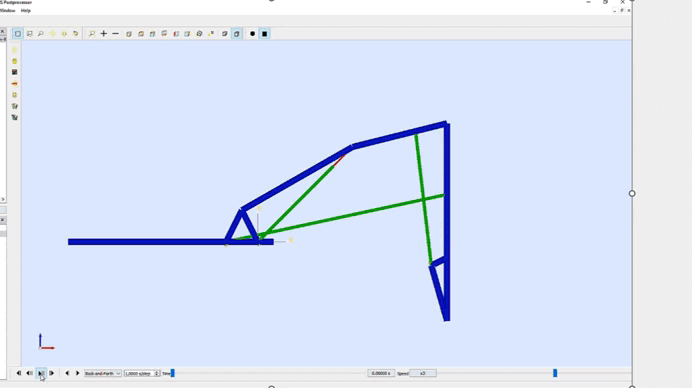Select the rectangle selection tool
692x388 pixels.
[x=18, y=34]
